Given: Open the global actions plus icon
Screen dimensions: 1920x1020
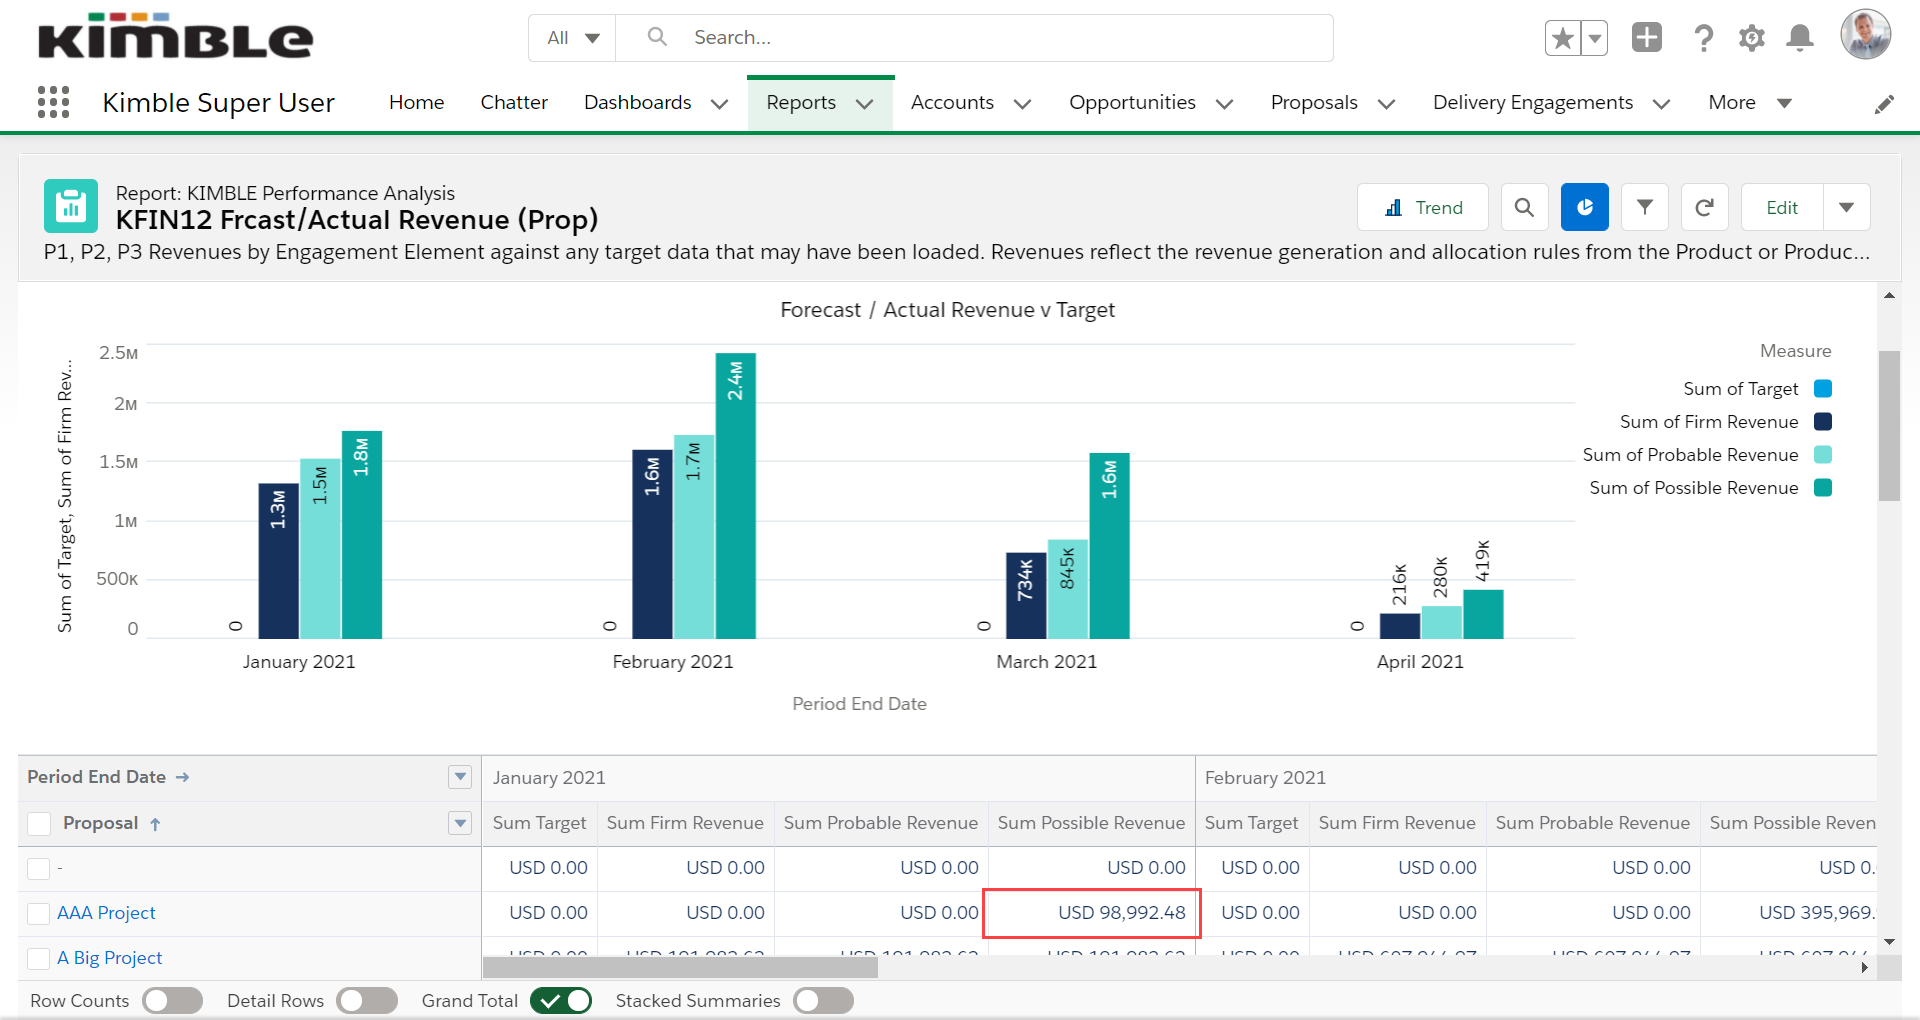Looking at the screenshot, I should pyautogui.click(x=1646, y=38).
